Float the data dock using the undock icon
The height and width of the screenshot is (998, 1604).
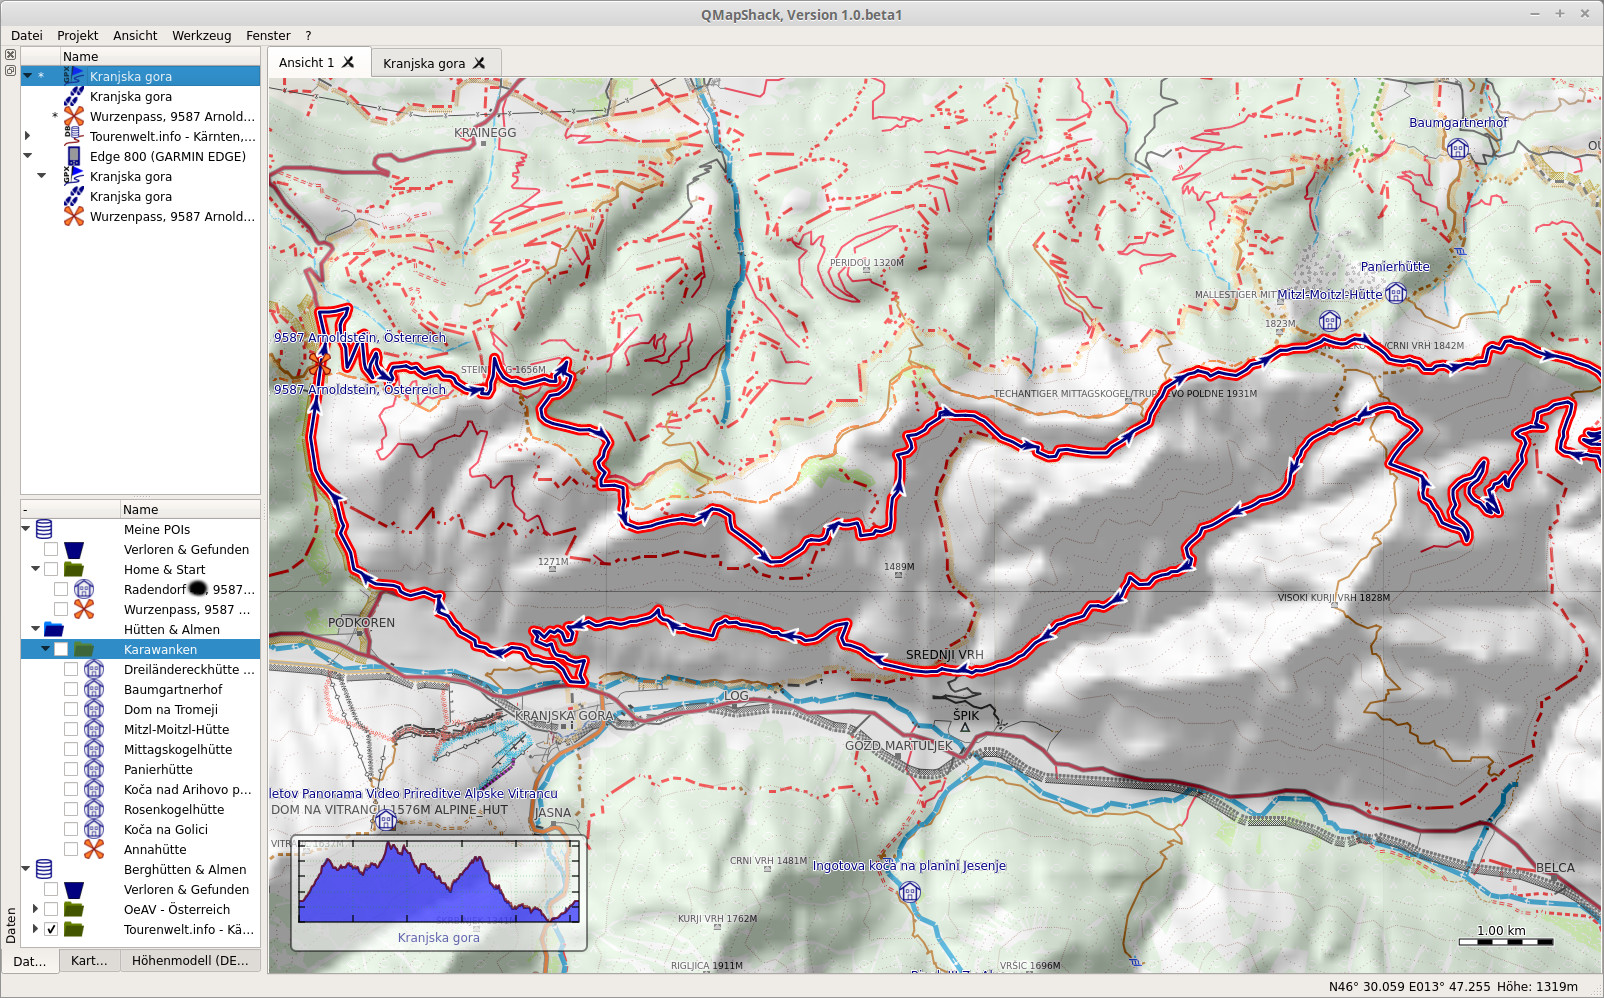click(10, 71)
